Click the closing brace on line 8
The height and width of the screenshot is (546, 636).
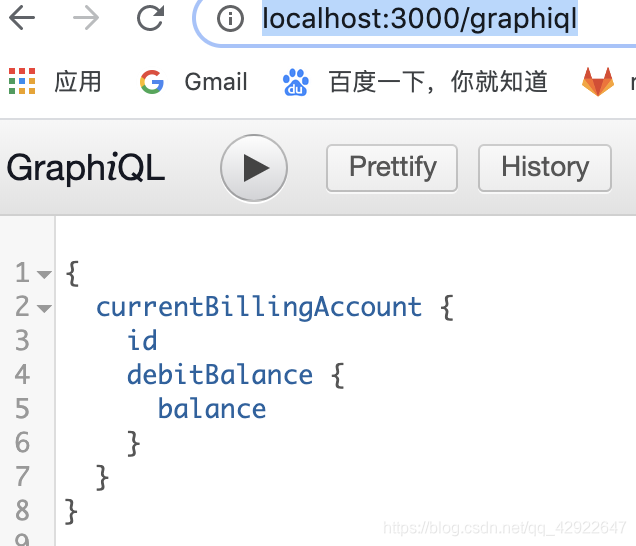[71, 511]
